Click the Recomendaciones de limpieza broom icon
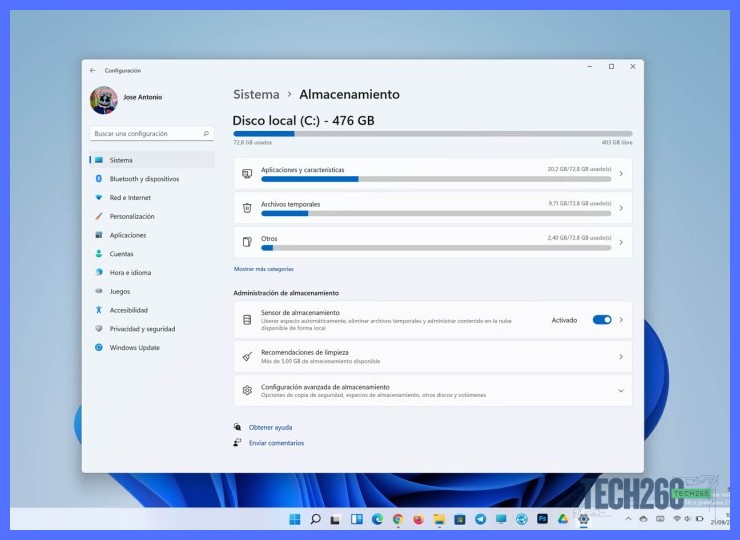Viewport: 740px width, 540px height. (247, 356)
